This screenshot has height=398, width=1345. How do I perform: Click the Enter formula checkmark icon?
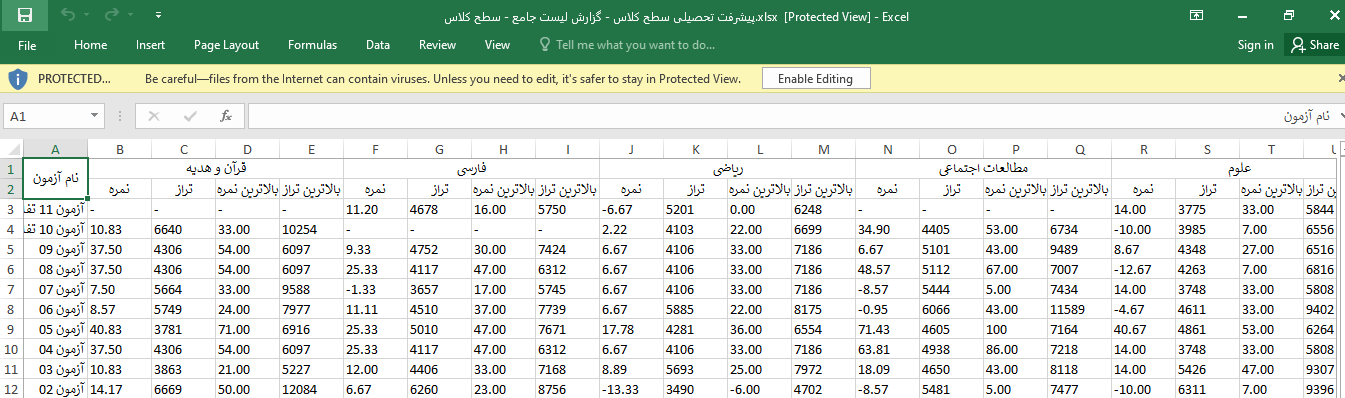[189, 116]
